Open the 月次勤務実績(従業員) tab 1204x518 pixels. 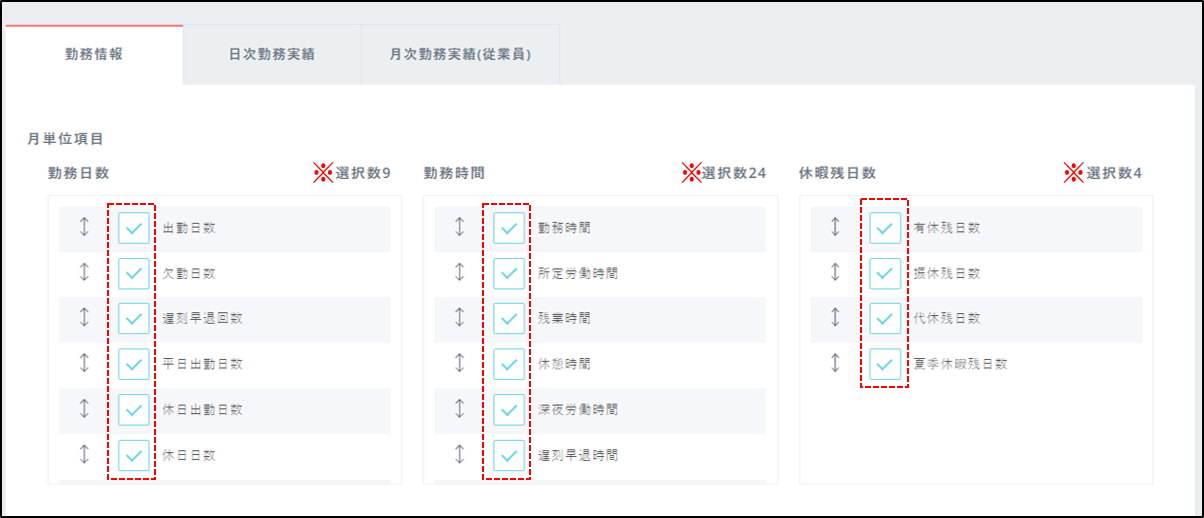coord(460,55)
